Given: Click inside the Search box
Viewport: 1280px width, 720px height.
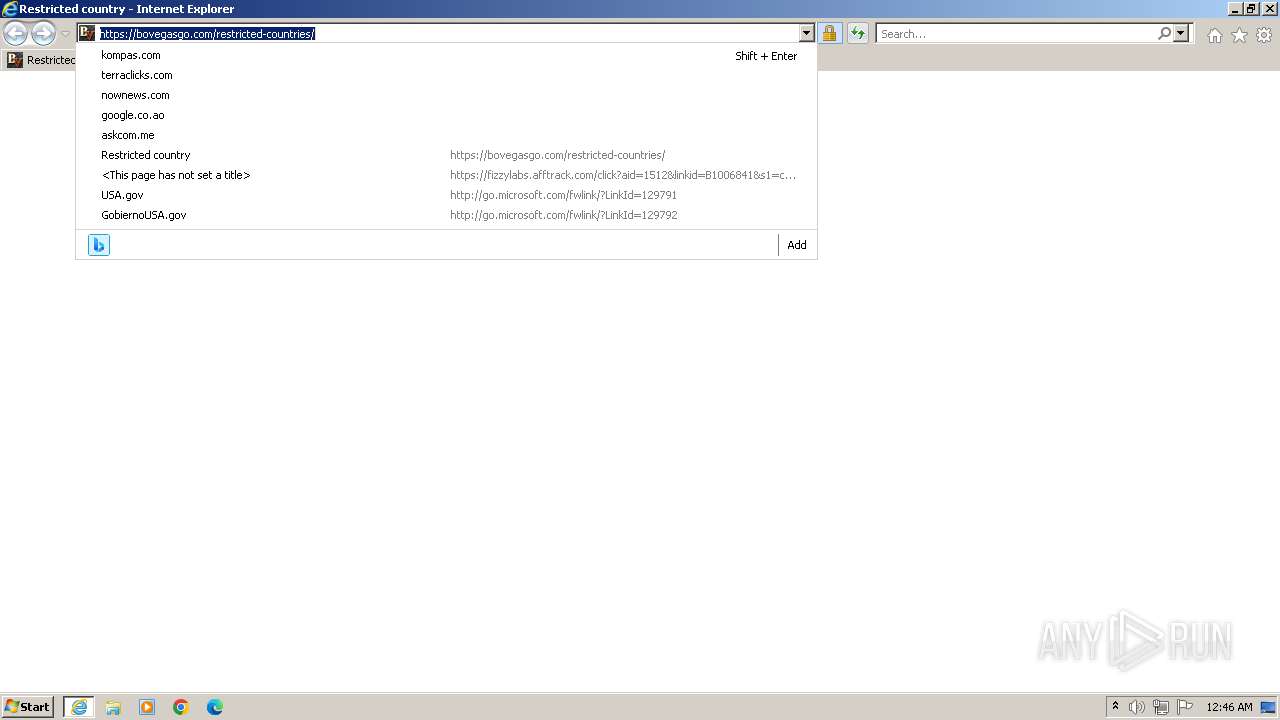Looking at the screenshot, I should point(1016,34).
